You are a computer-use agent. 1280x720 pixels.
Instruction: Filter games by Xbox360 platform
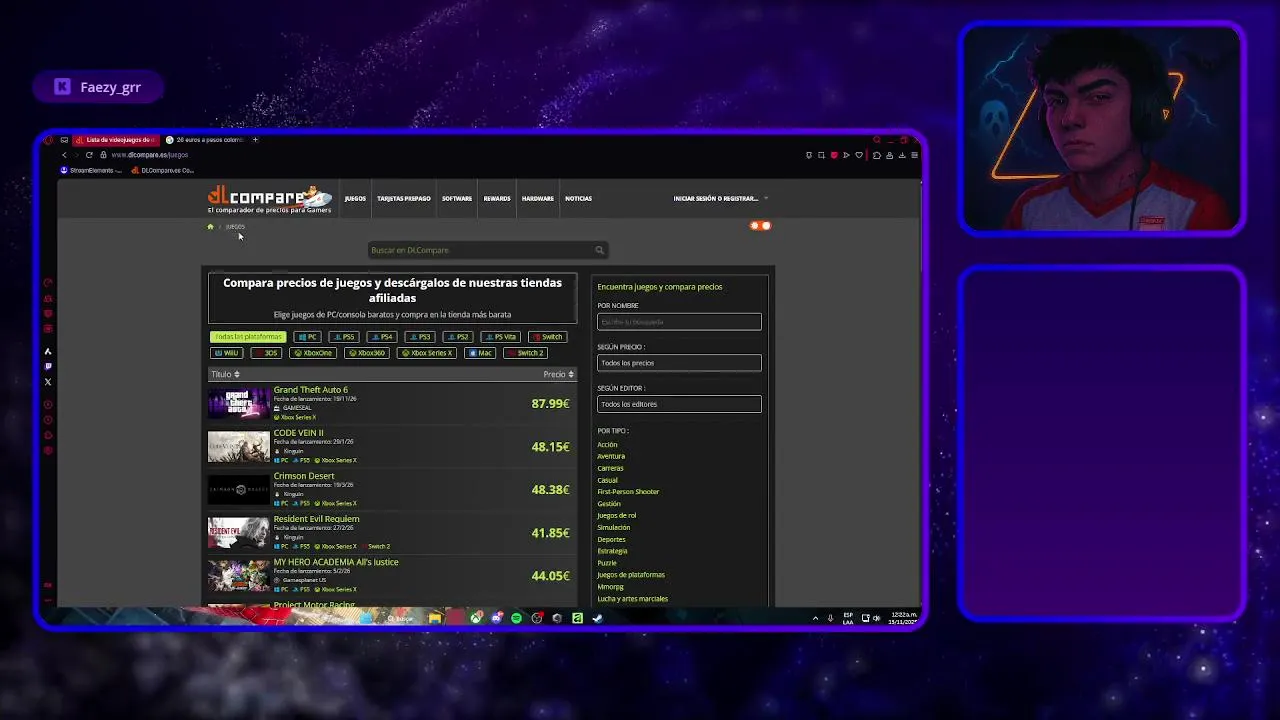[367, 353]
